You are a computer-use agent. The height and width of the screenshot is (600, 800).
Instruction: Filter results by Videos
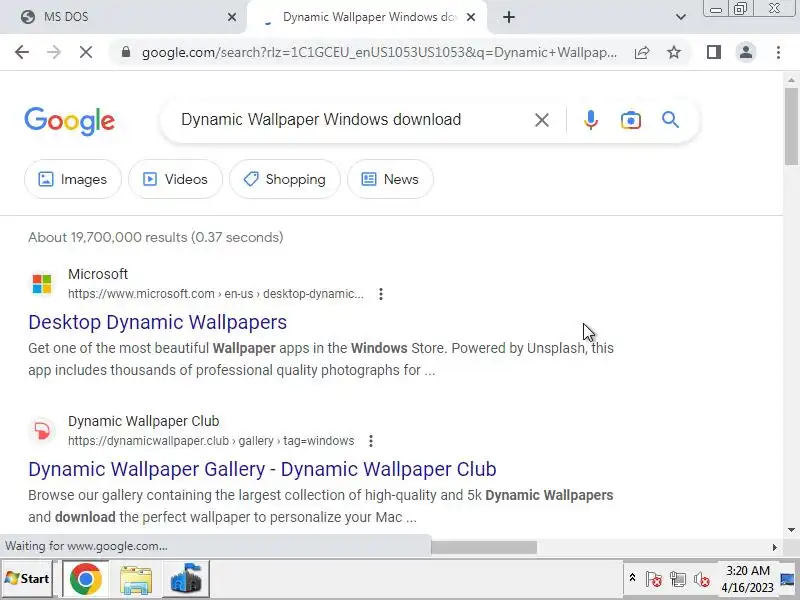(x=176, y=179)
